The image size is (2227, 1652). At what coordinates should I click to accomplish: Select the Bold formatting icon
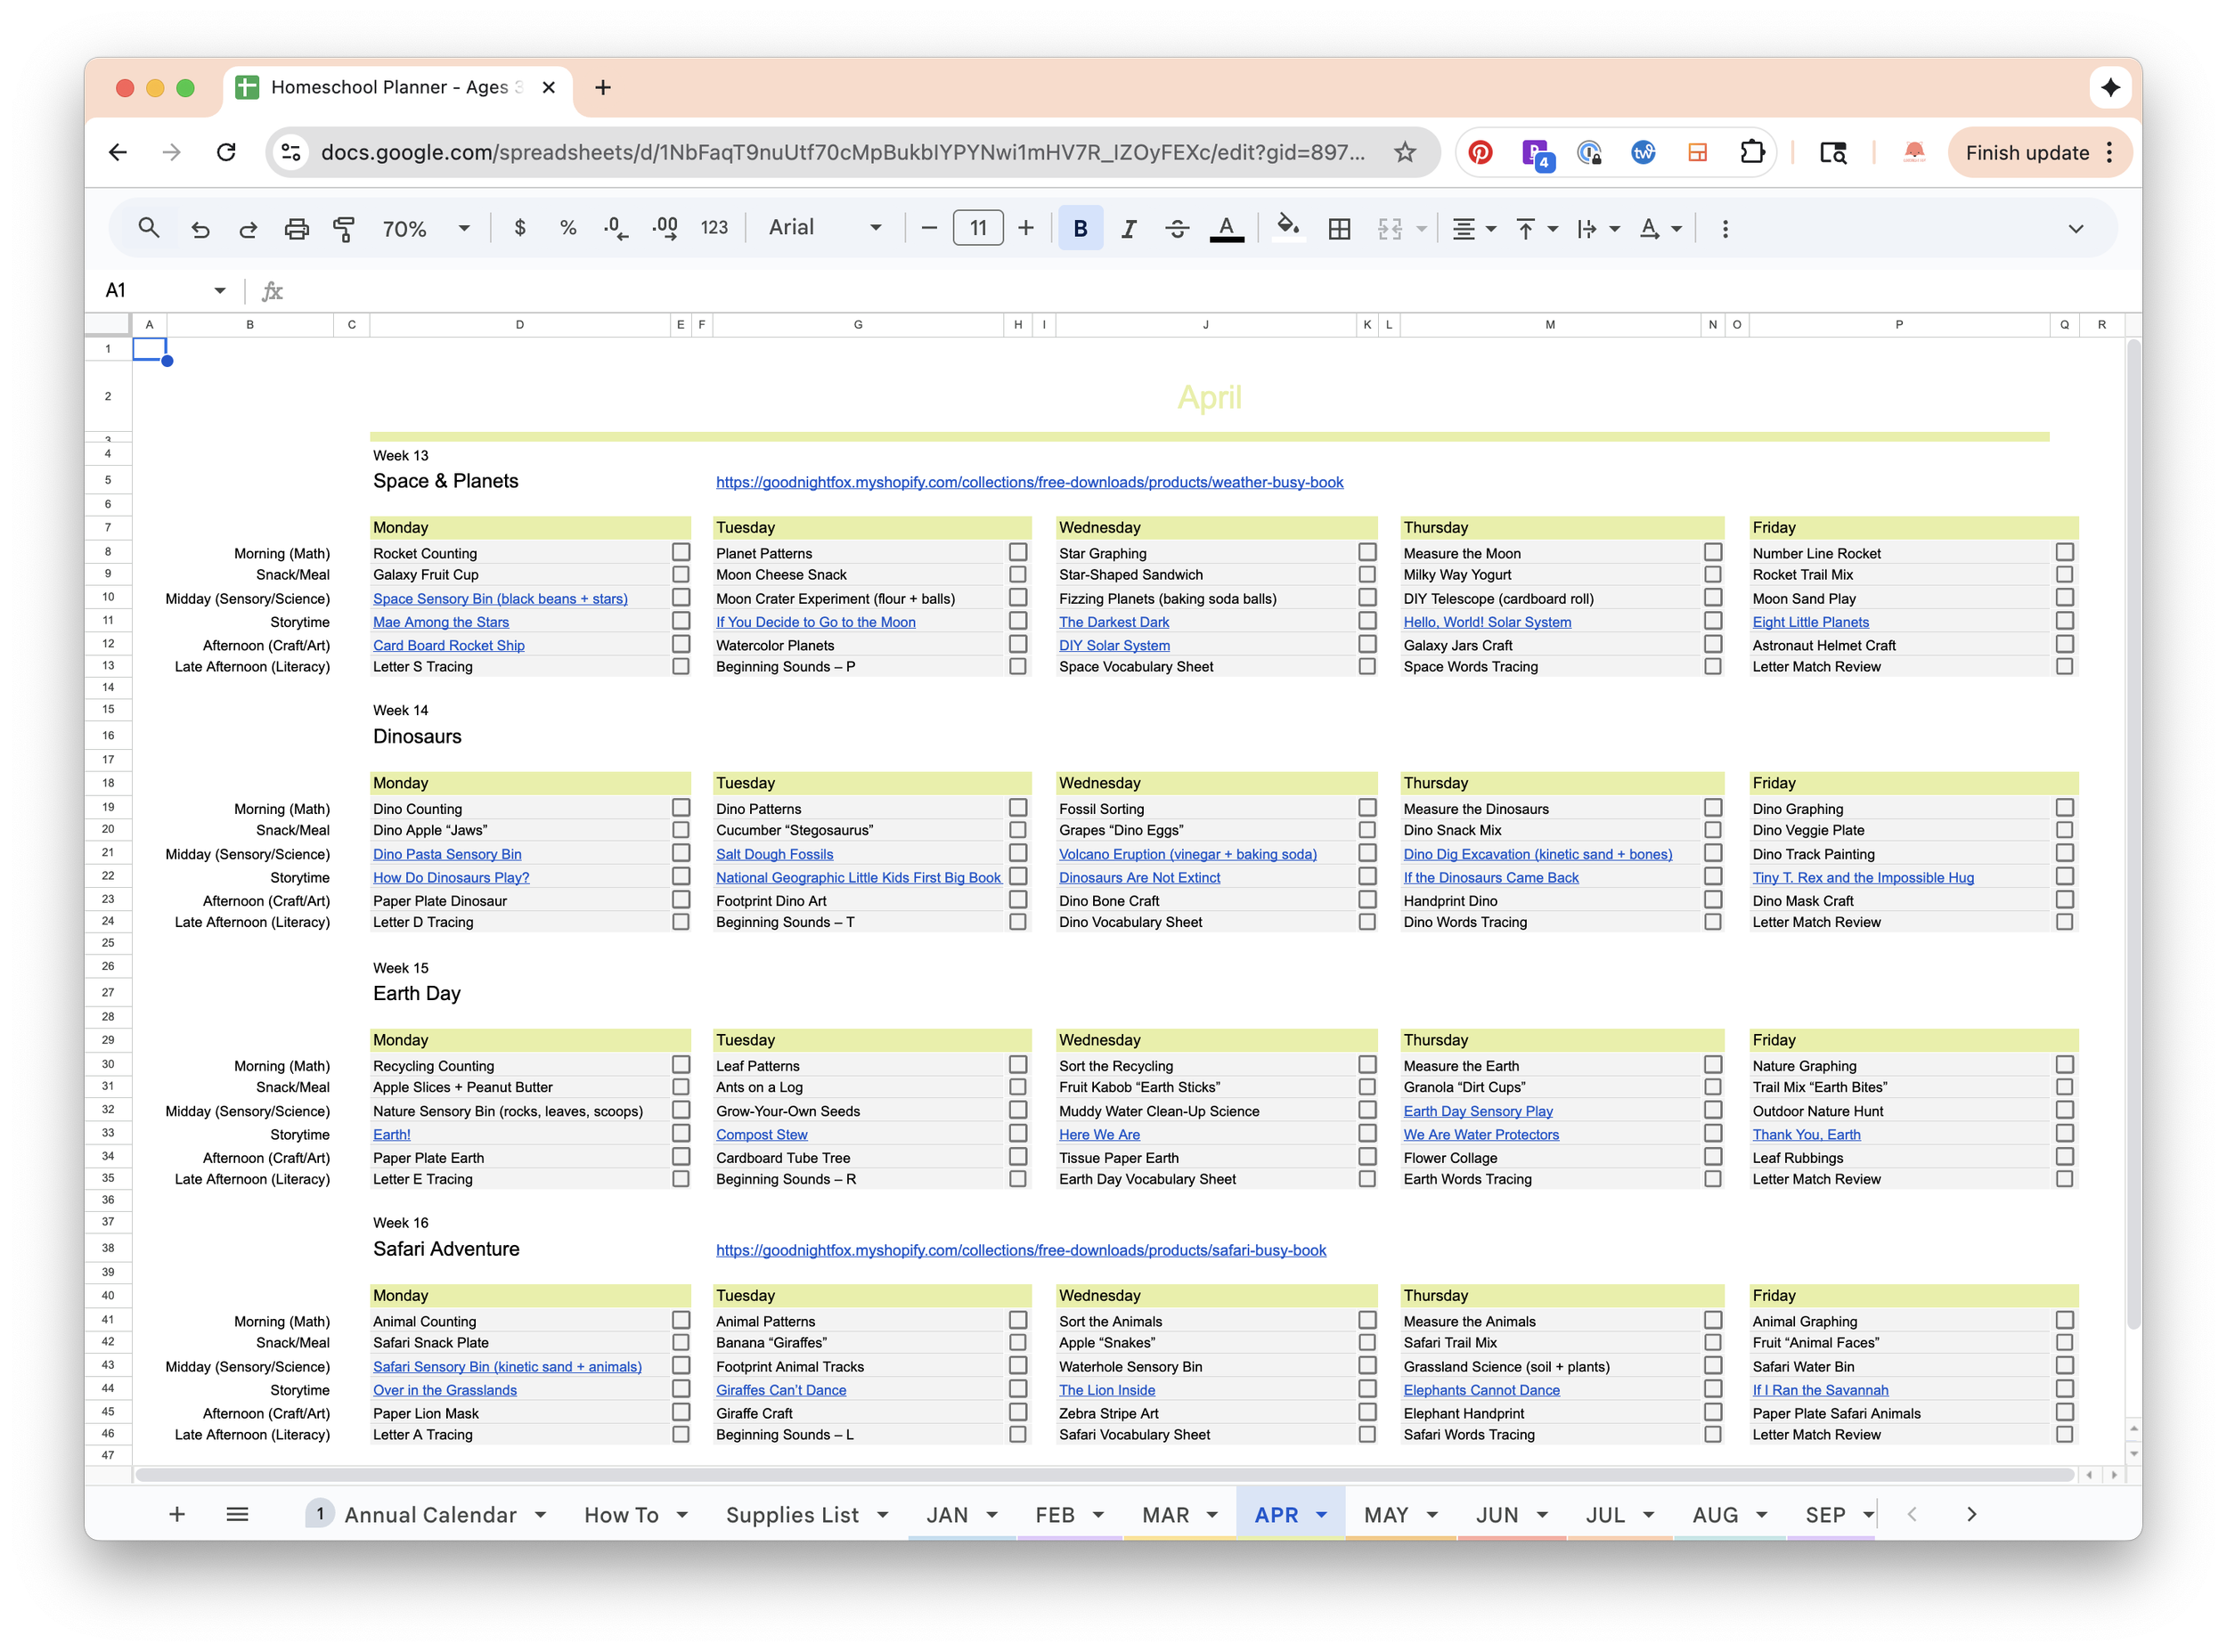pos(1081,228)
